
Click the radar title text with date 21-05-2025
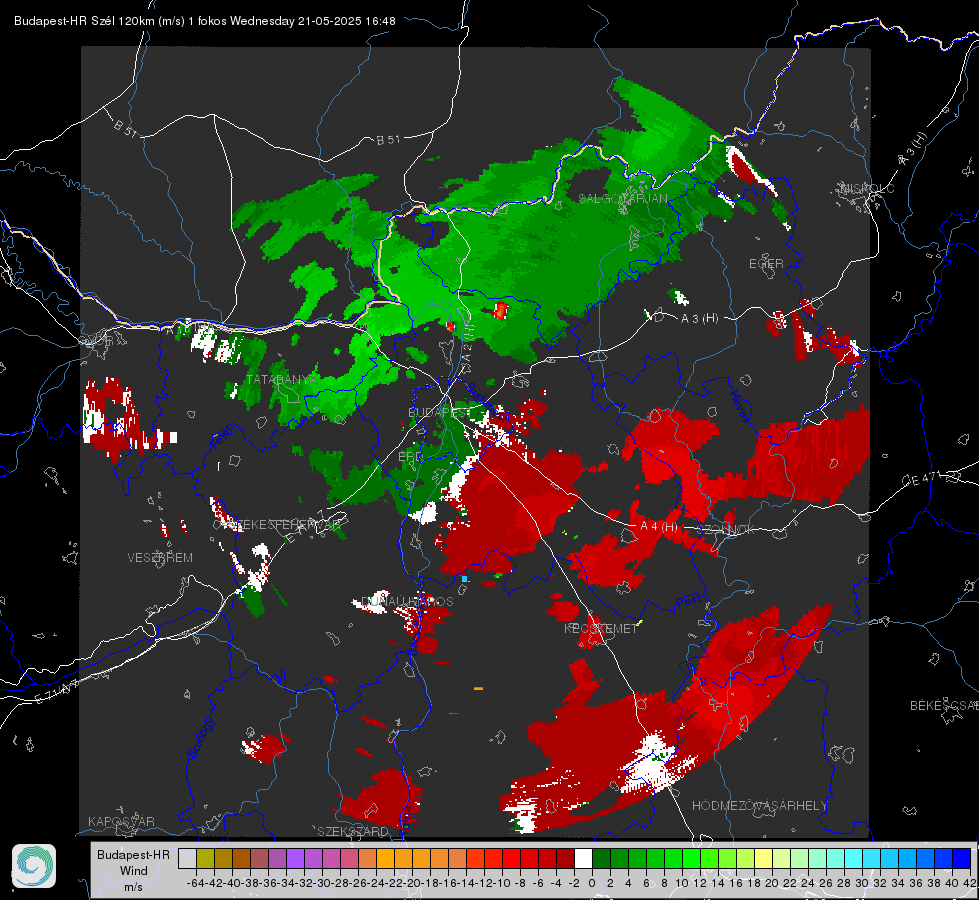205,21
